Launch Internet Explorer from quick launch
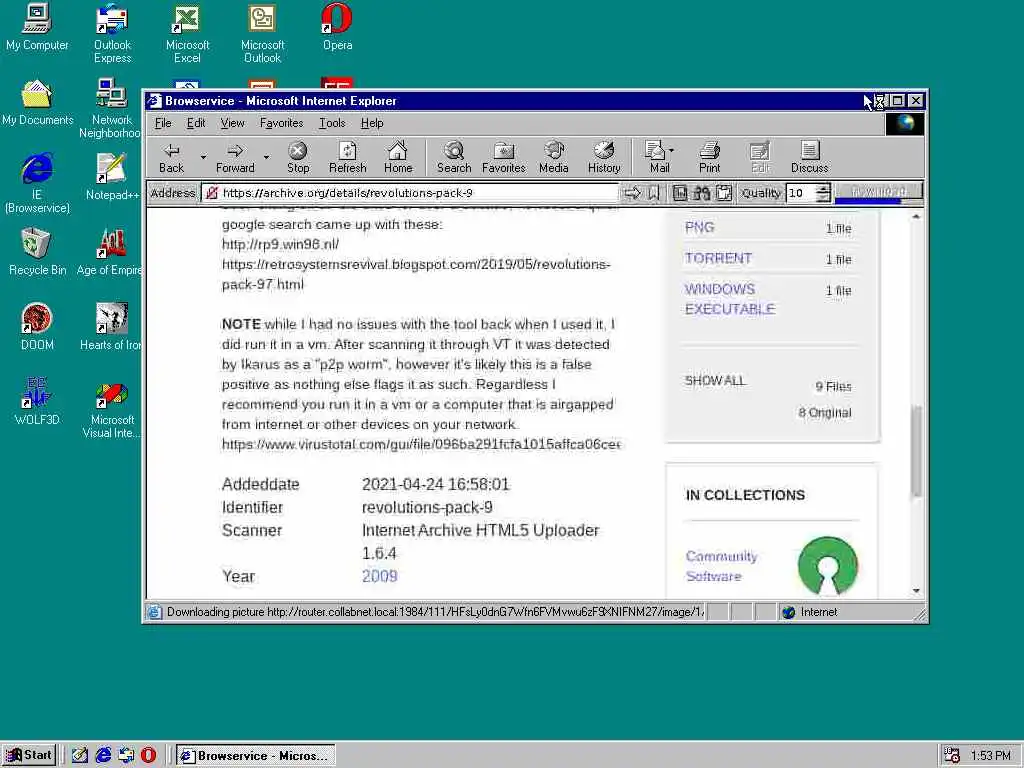The height and width of the screenshot is (768, 1024). pos(103,755)
